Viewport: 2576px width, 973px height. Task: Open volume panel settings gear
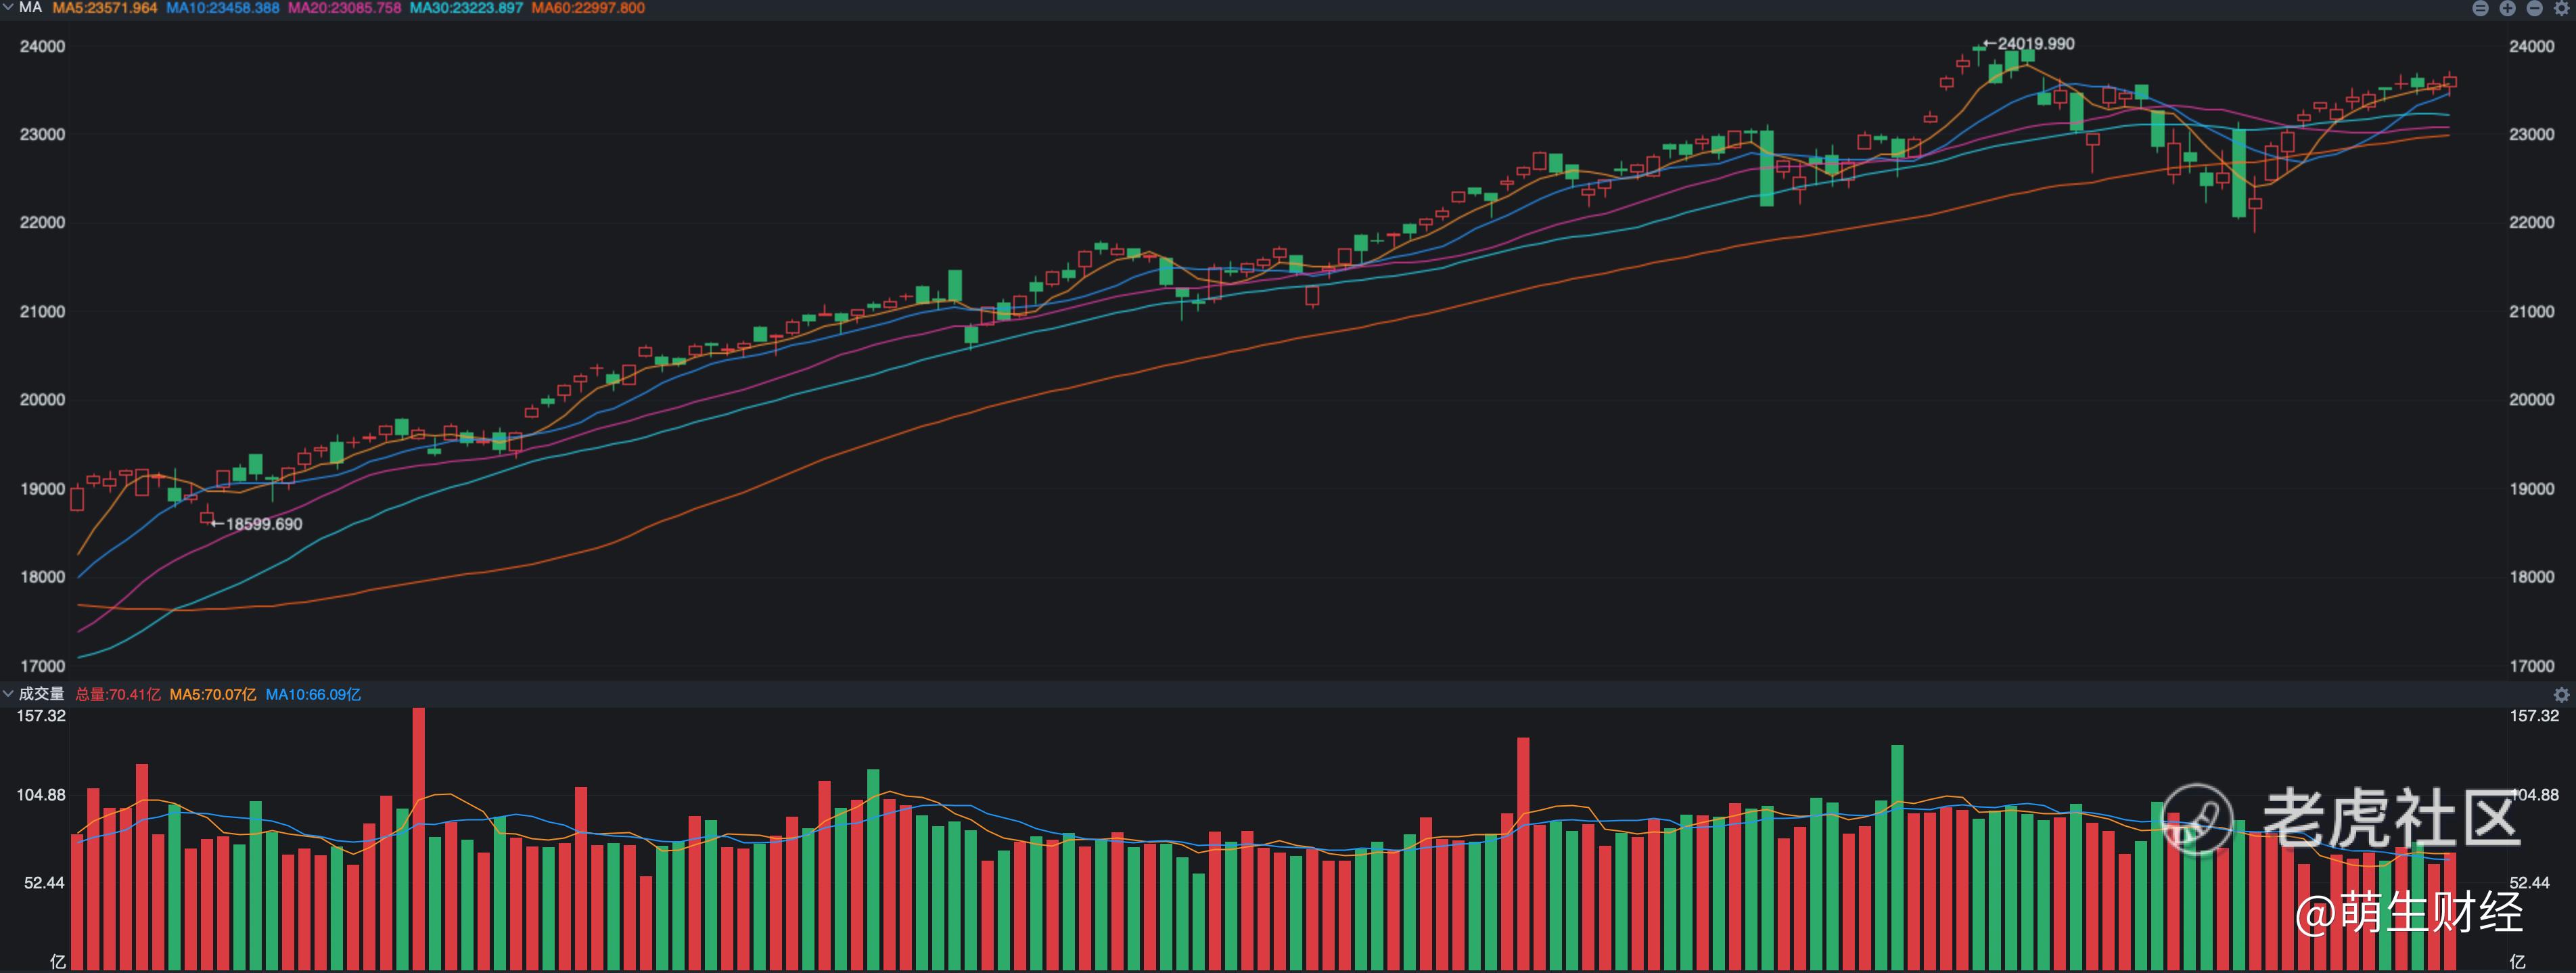pyautogui.click(x=2561, y=694)
